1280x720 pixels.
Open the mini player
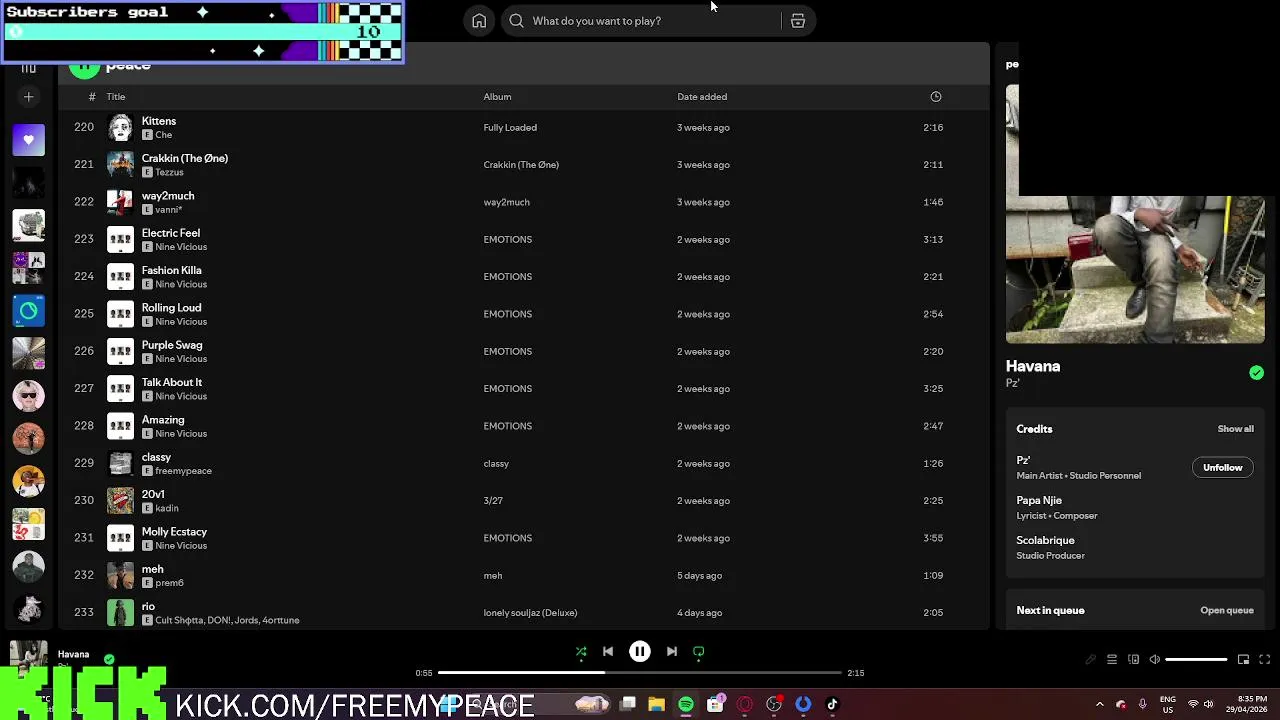pos(1243,660)
